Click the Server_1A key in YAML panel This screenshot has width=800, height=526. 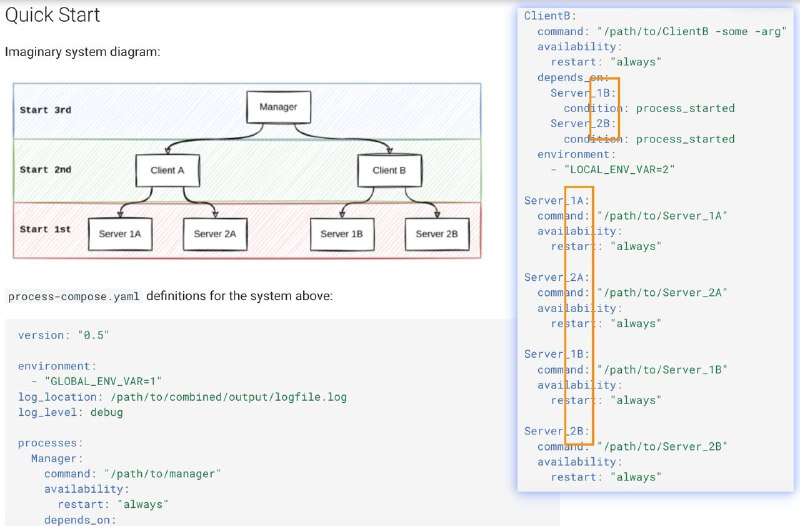[x=557, y=201]
